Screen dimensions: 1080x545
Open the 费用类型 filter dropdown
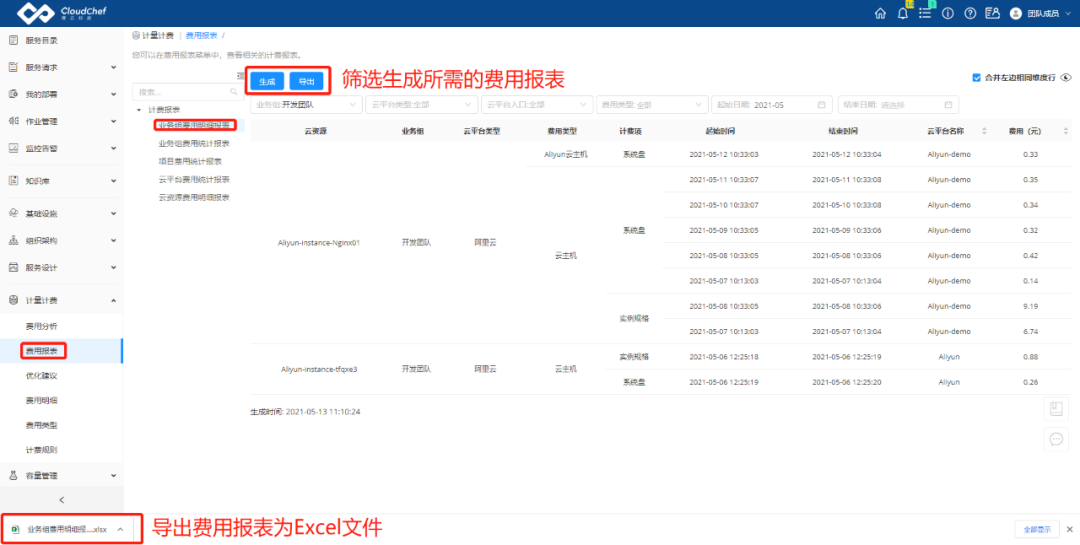coord(652,105)
